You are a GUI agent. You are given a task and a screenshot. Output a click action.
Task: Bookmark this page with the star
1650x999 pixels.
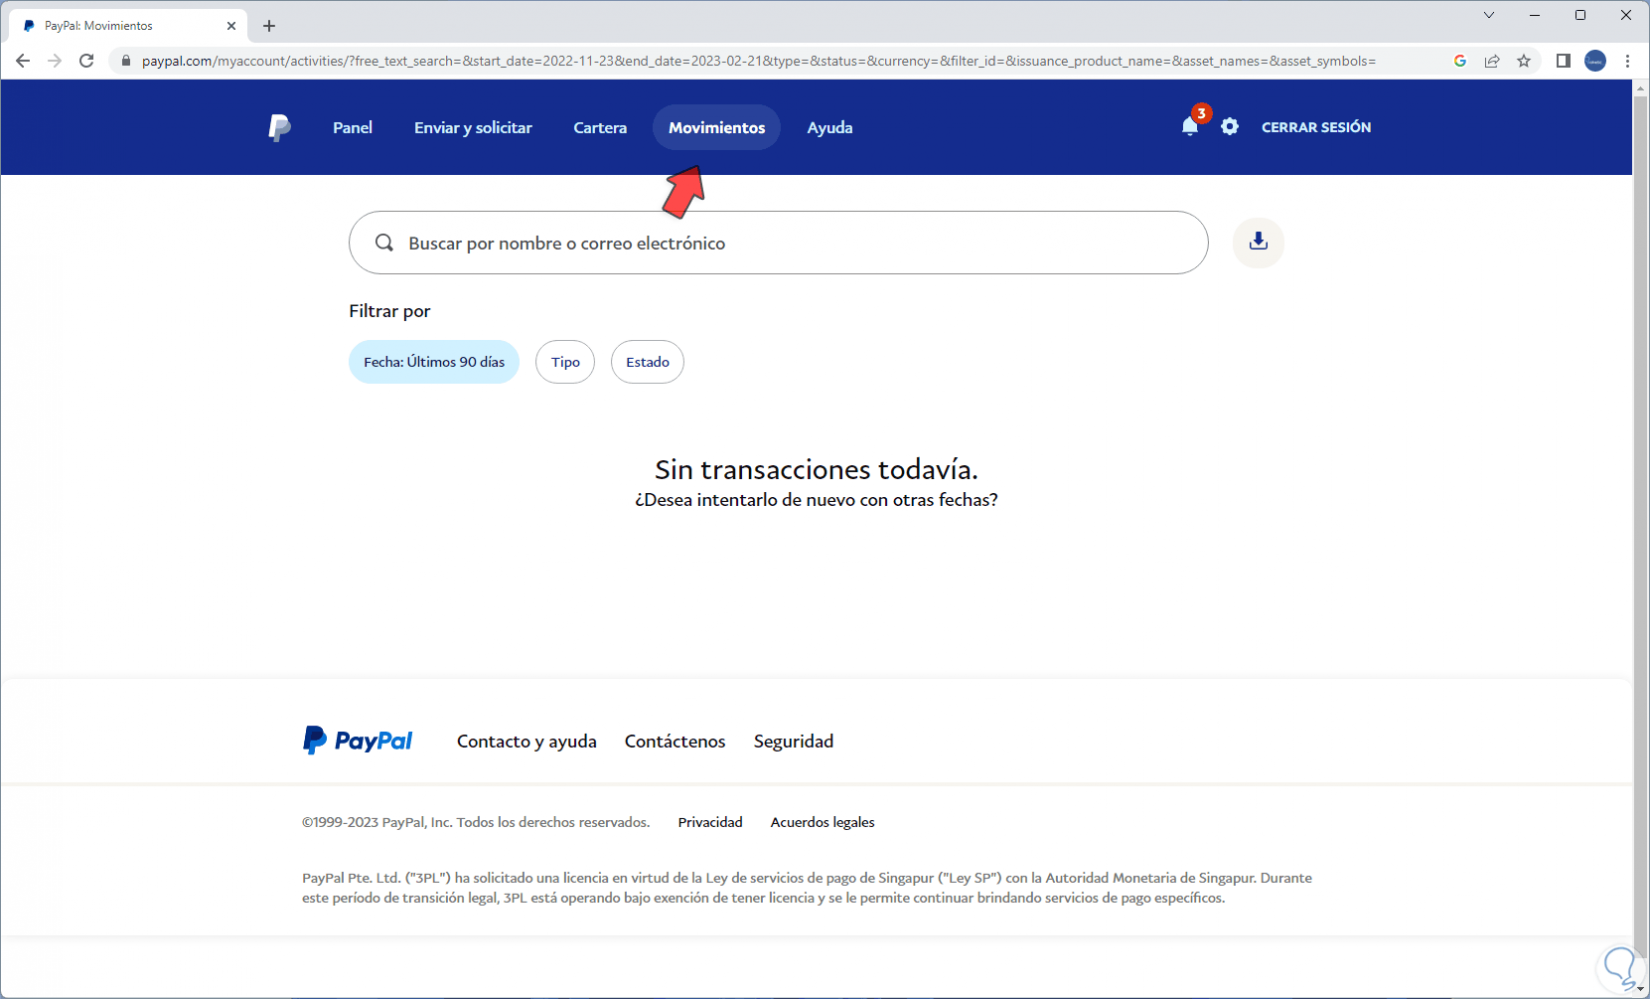[x=1524, y=61]
